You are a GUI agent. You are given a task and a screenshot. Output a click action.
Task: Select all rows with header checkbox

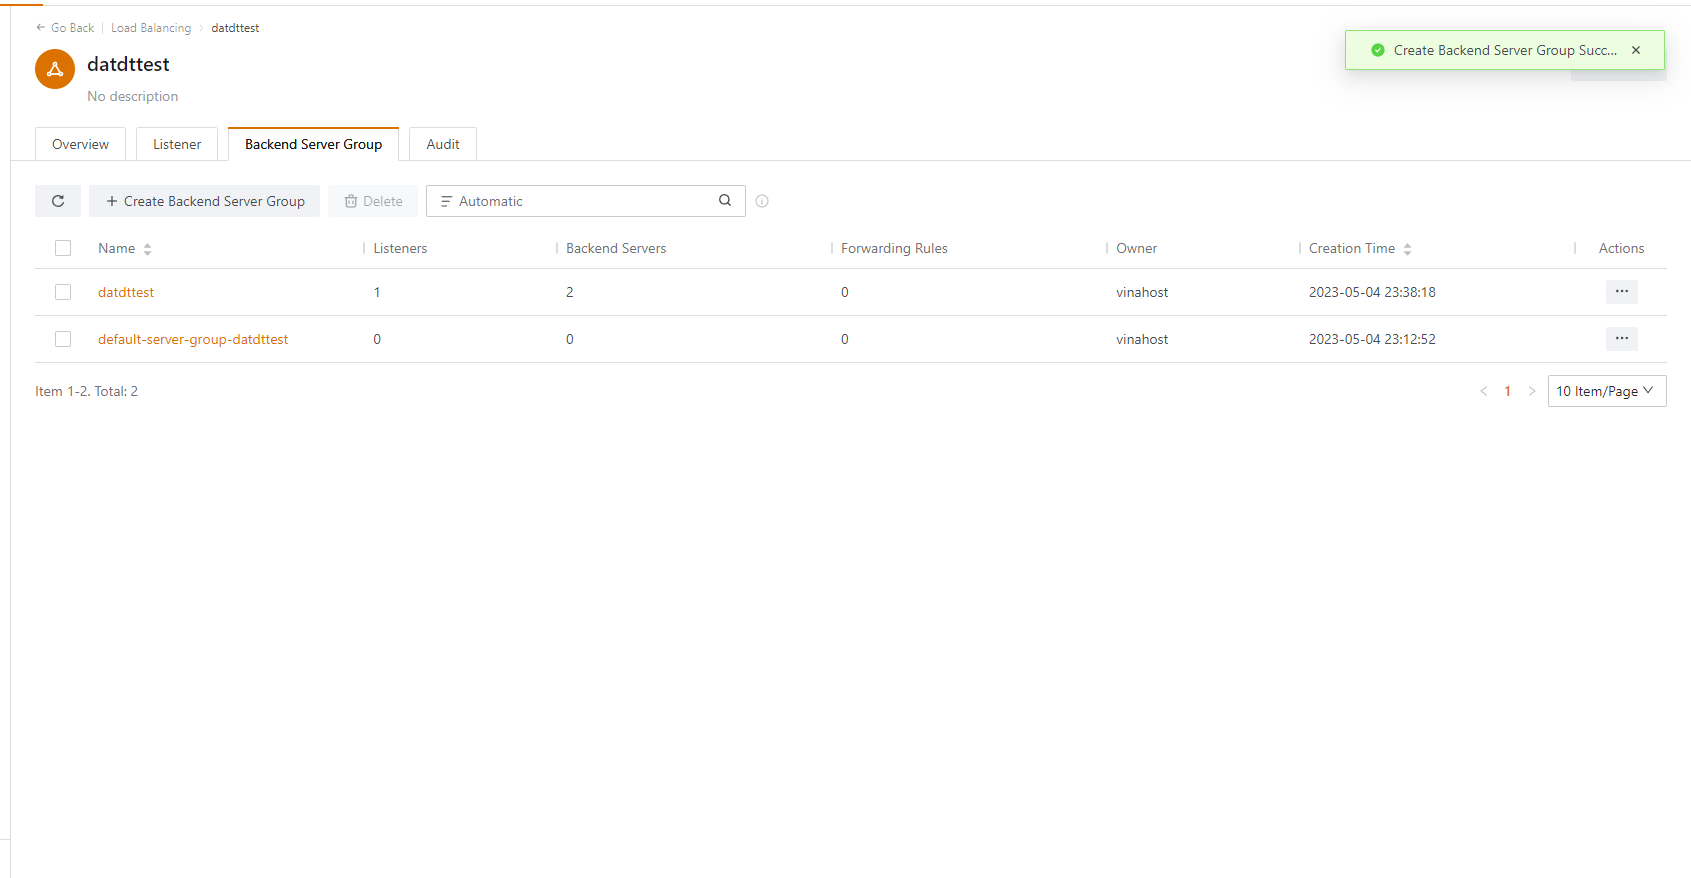[x=63, y=248]
